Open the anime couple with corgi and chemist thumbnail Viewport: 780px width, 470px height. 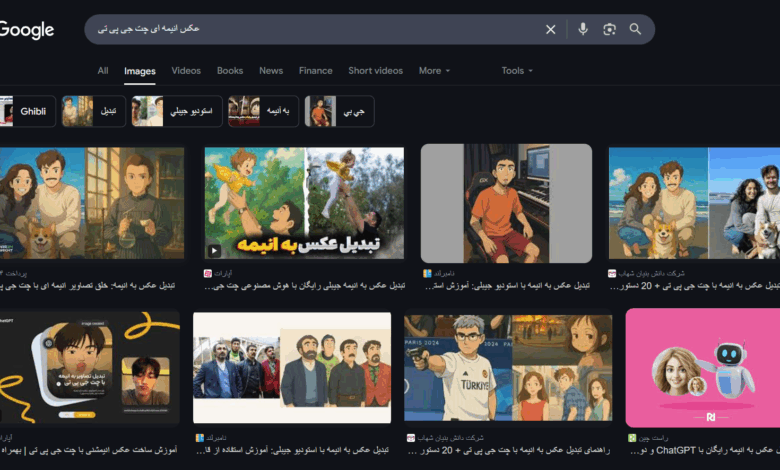pyautogui.click(x=92, y=203)
